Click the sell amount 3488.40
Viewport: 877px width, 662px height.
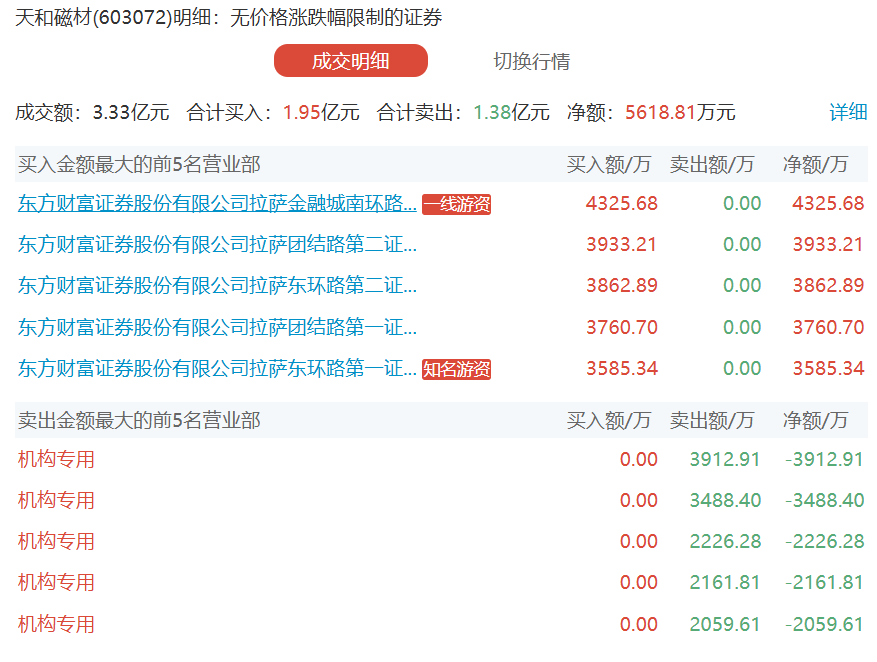pyautogui.click(x=725, y=500)
